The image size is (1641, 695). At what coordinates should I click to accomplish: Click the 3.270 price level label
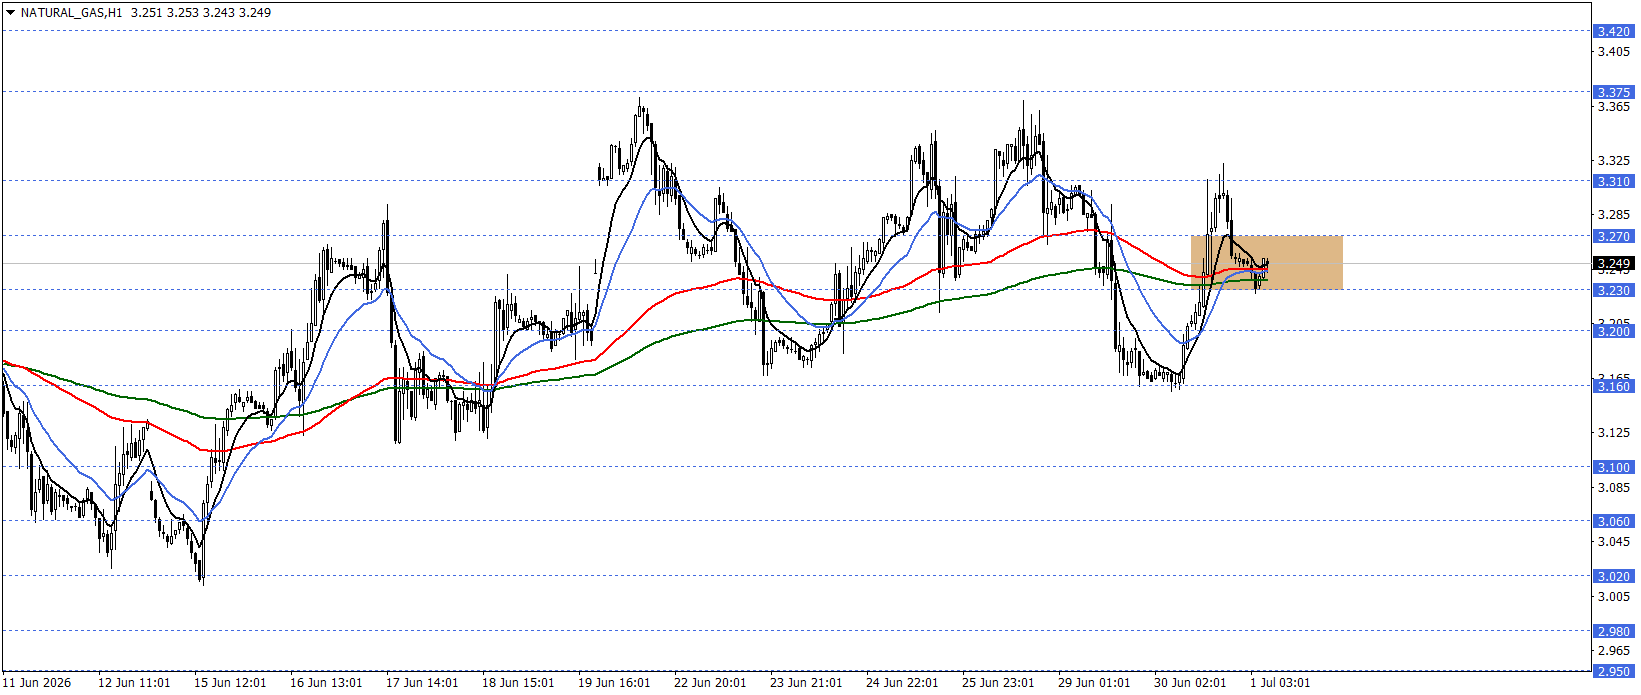1613,237
